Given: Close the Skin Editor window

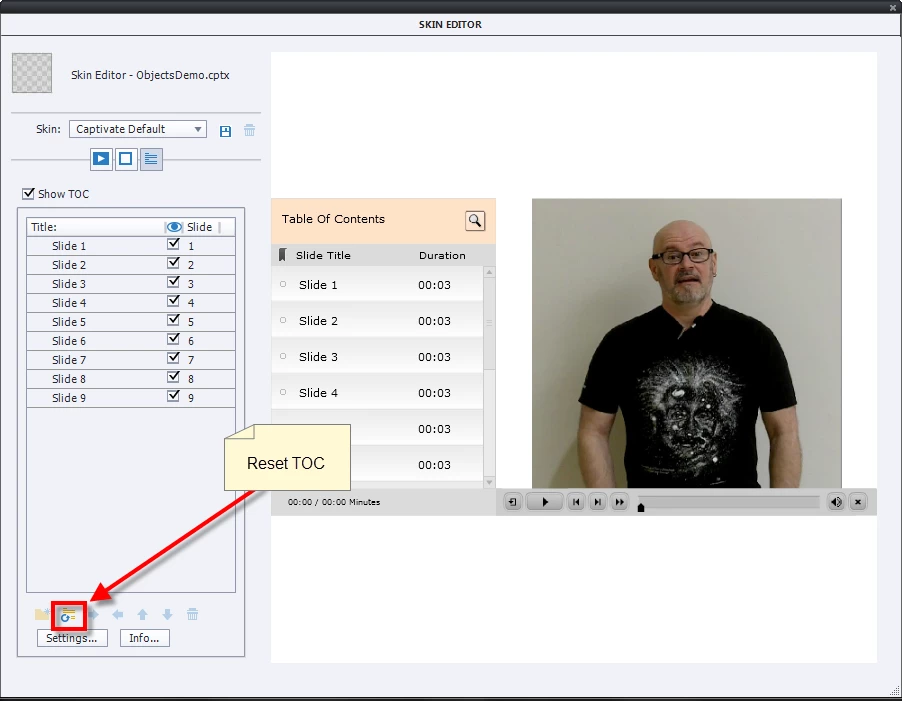Looking at the screenshot, I should coord(893,7).
